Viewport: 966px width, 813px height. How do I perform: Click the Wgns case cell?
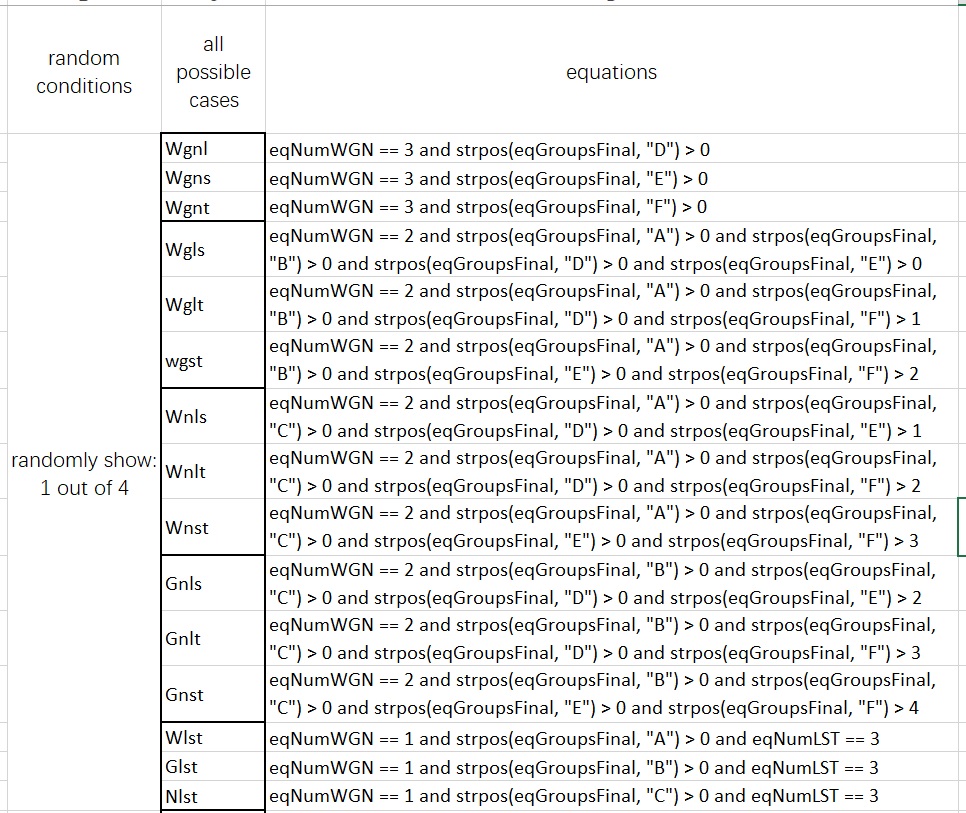[x=213, y=178]
